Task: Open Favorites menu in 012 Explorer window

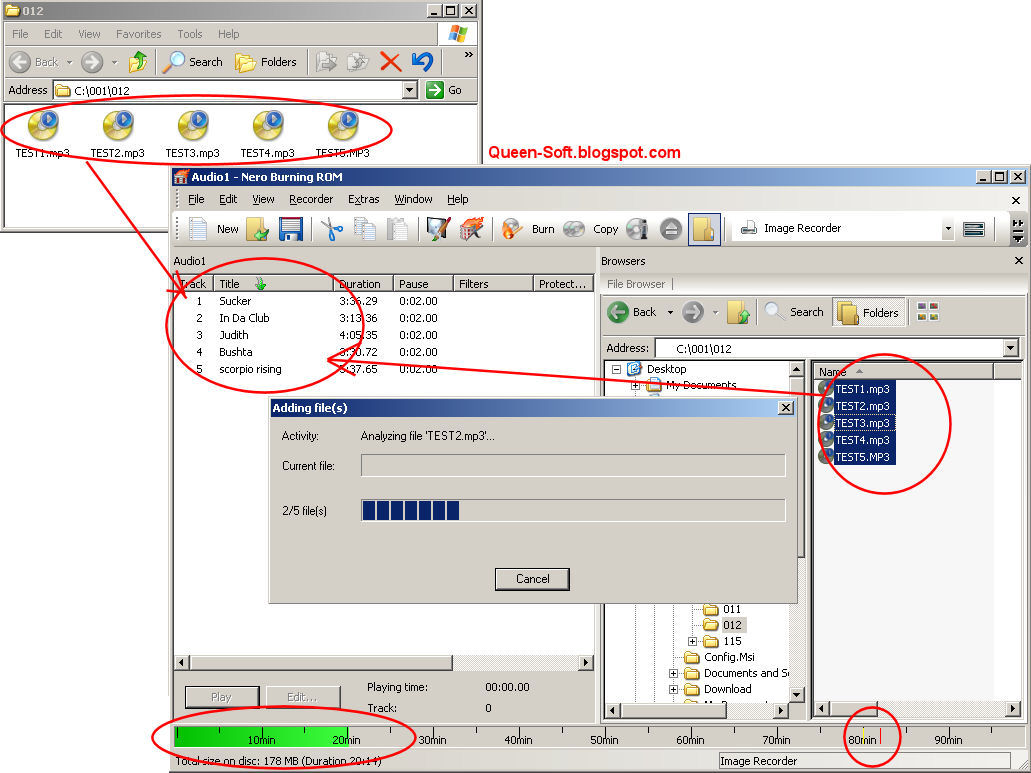Action: 139,34
